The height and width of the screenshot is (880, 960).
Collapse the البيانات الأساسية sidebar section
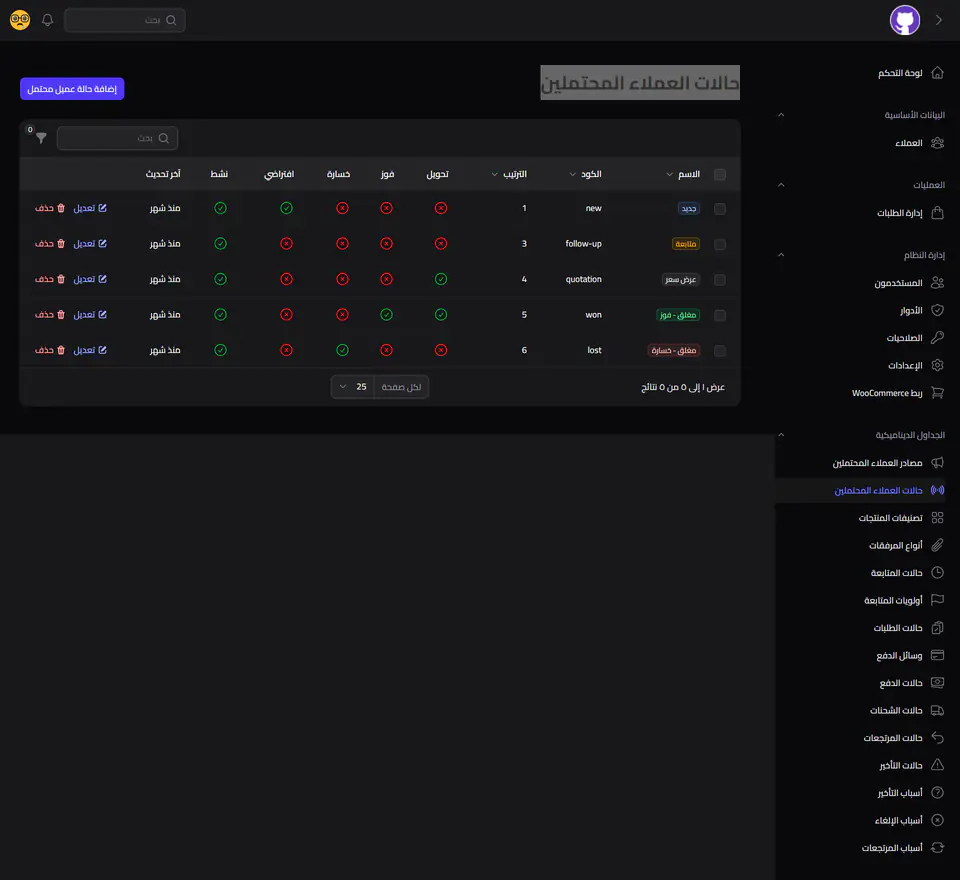[781, 115]
